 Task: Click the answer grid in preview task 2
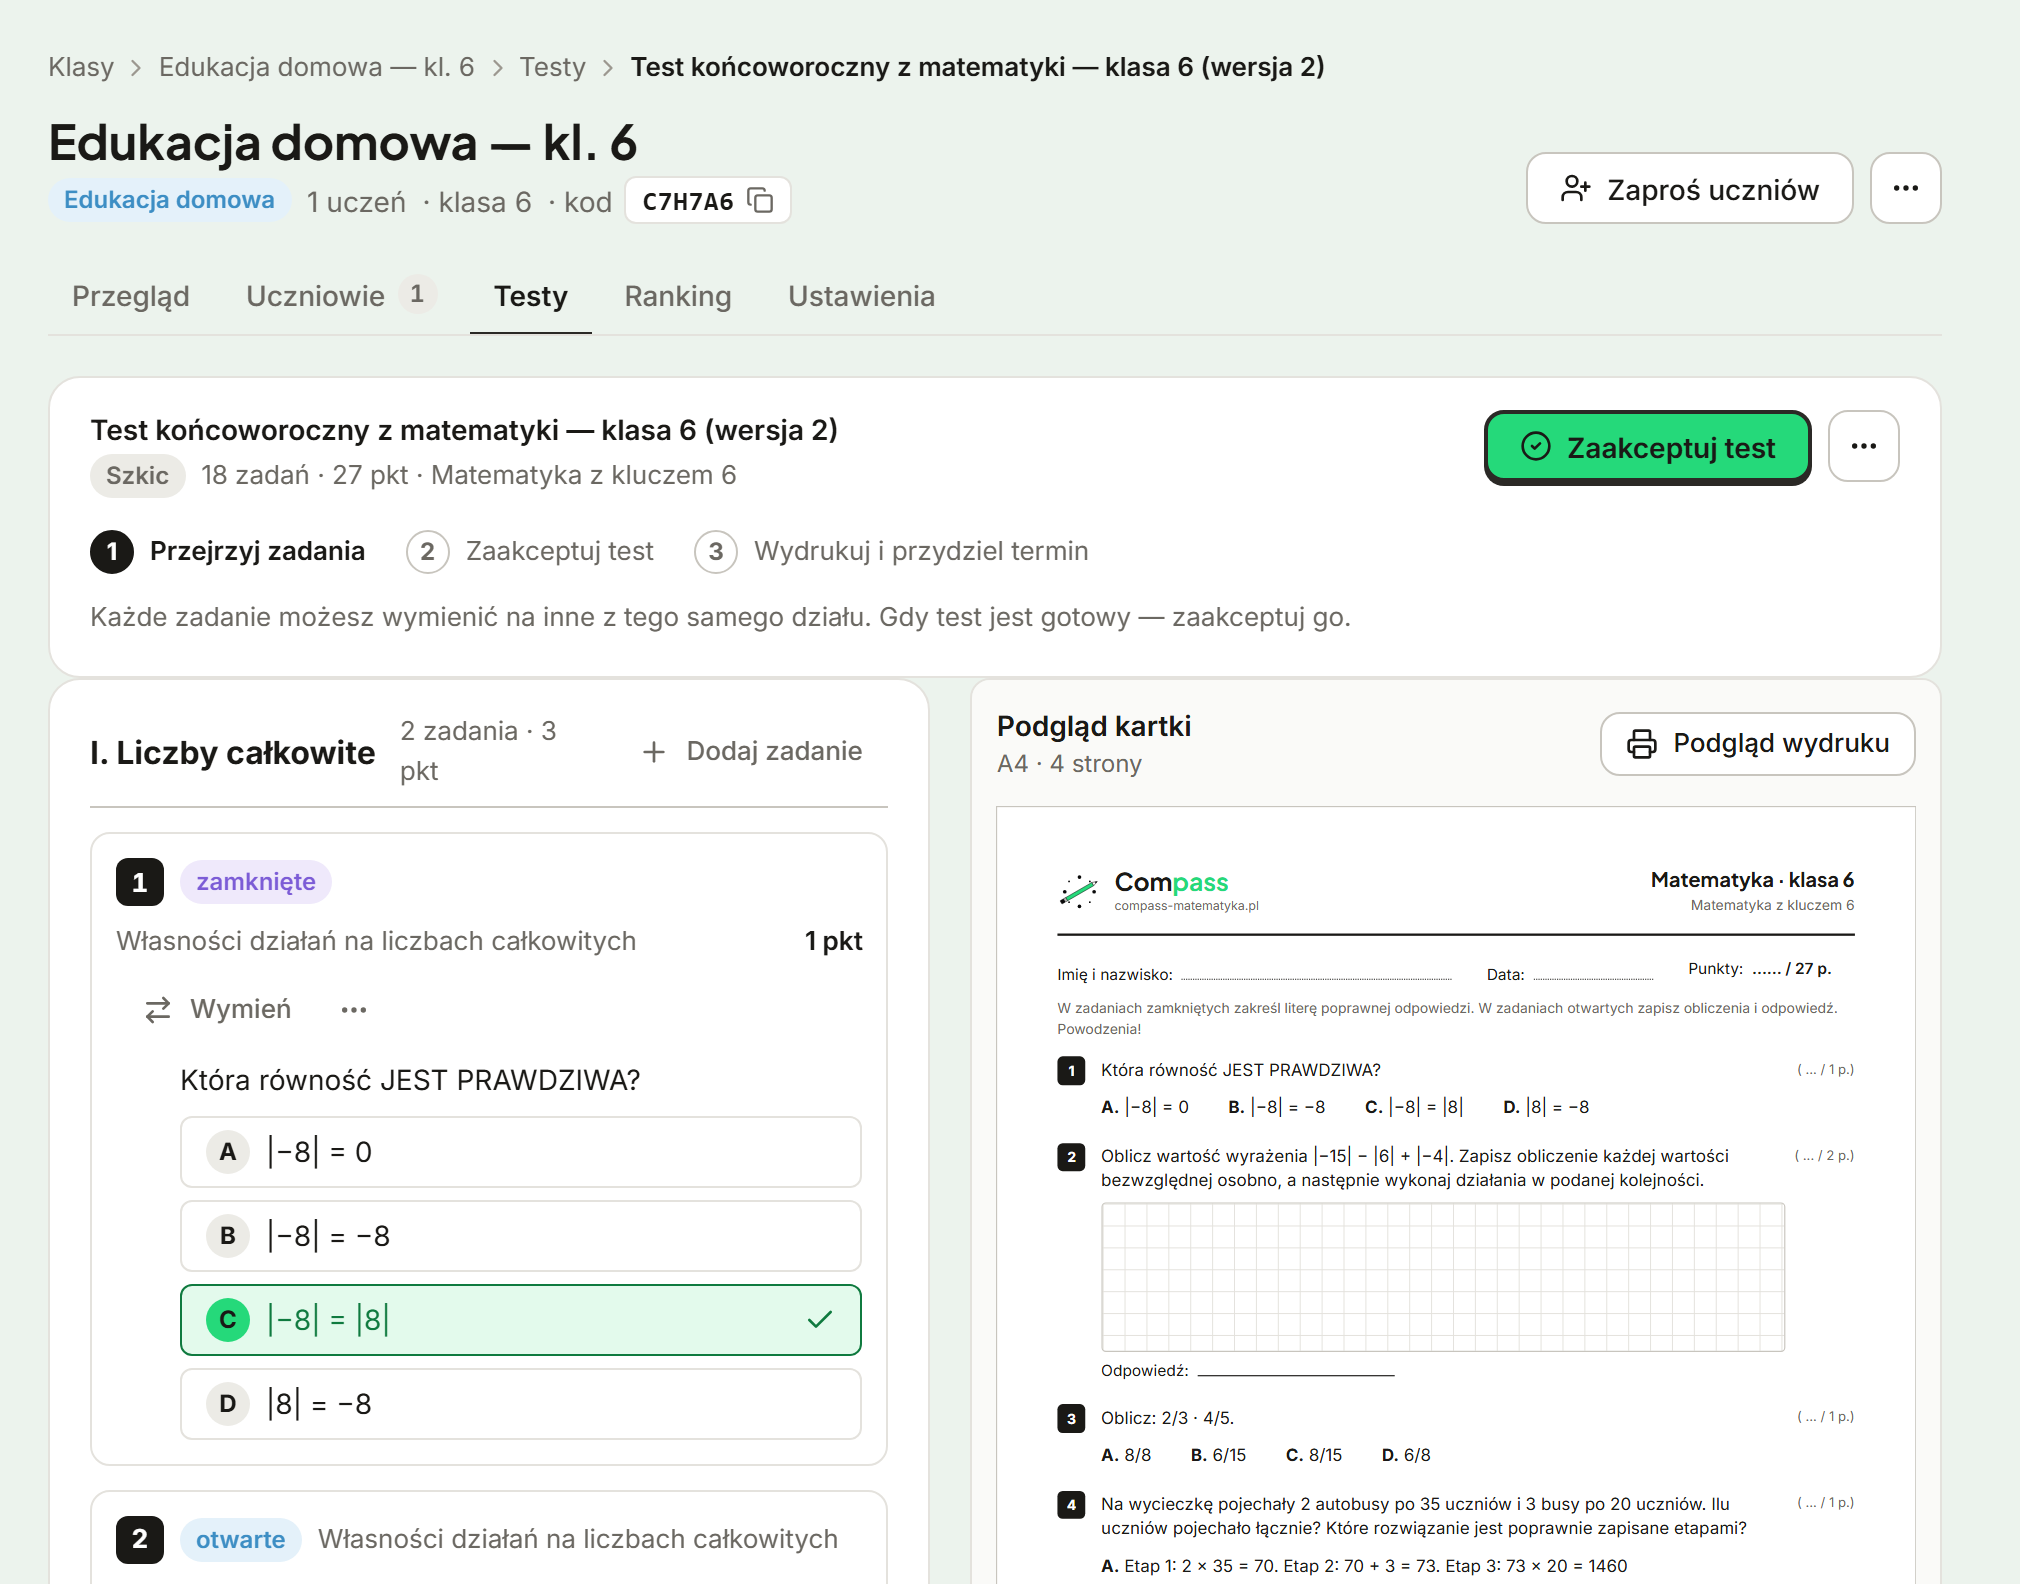[1443, 1277]
